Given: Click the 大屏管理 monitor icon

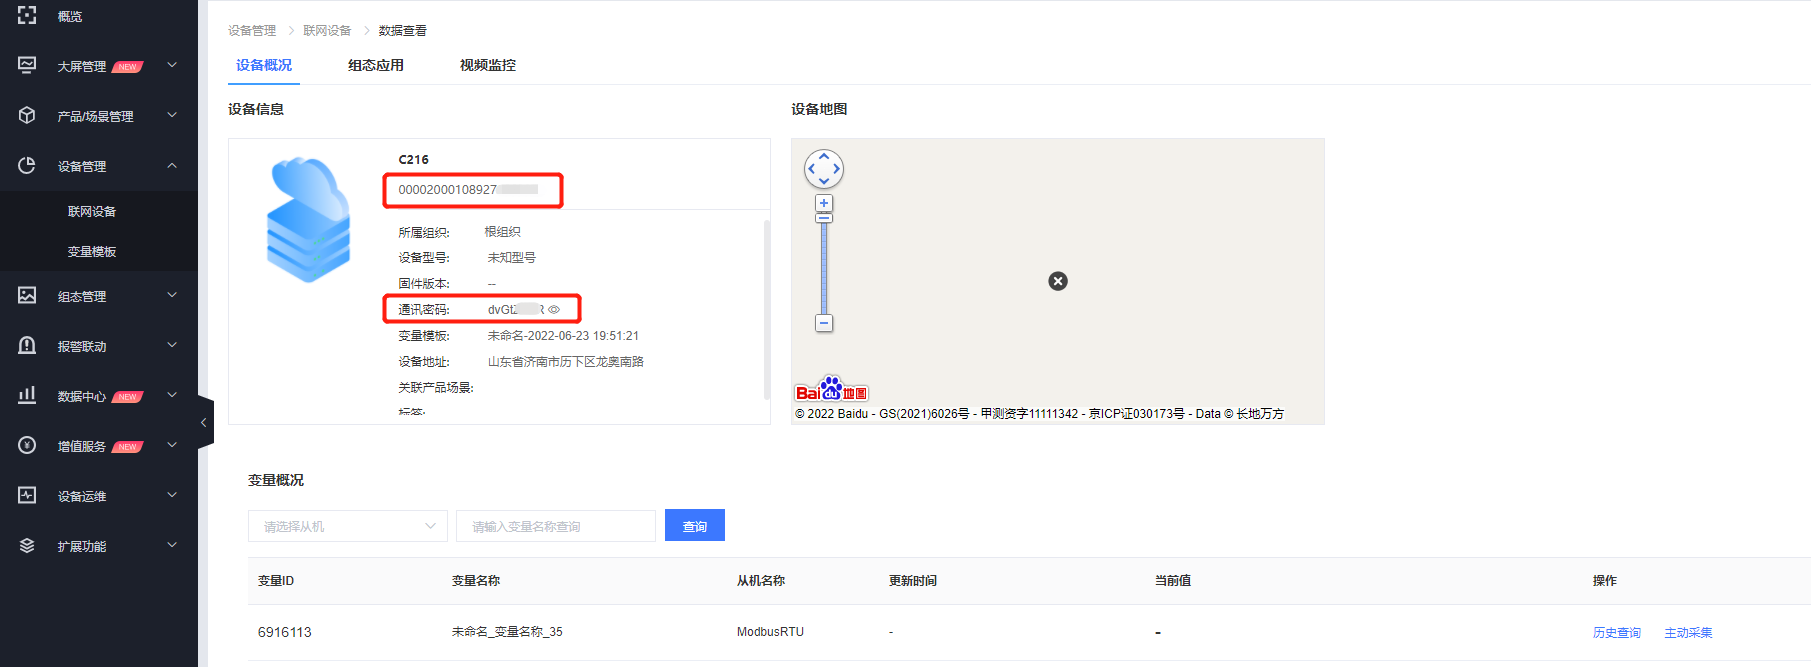Looking at the screenshot, I should pos(27,65).
